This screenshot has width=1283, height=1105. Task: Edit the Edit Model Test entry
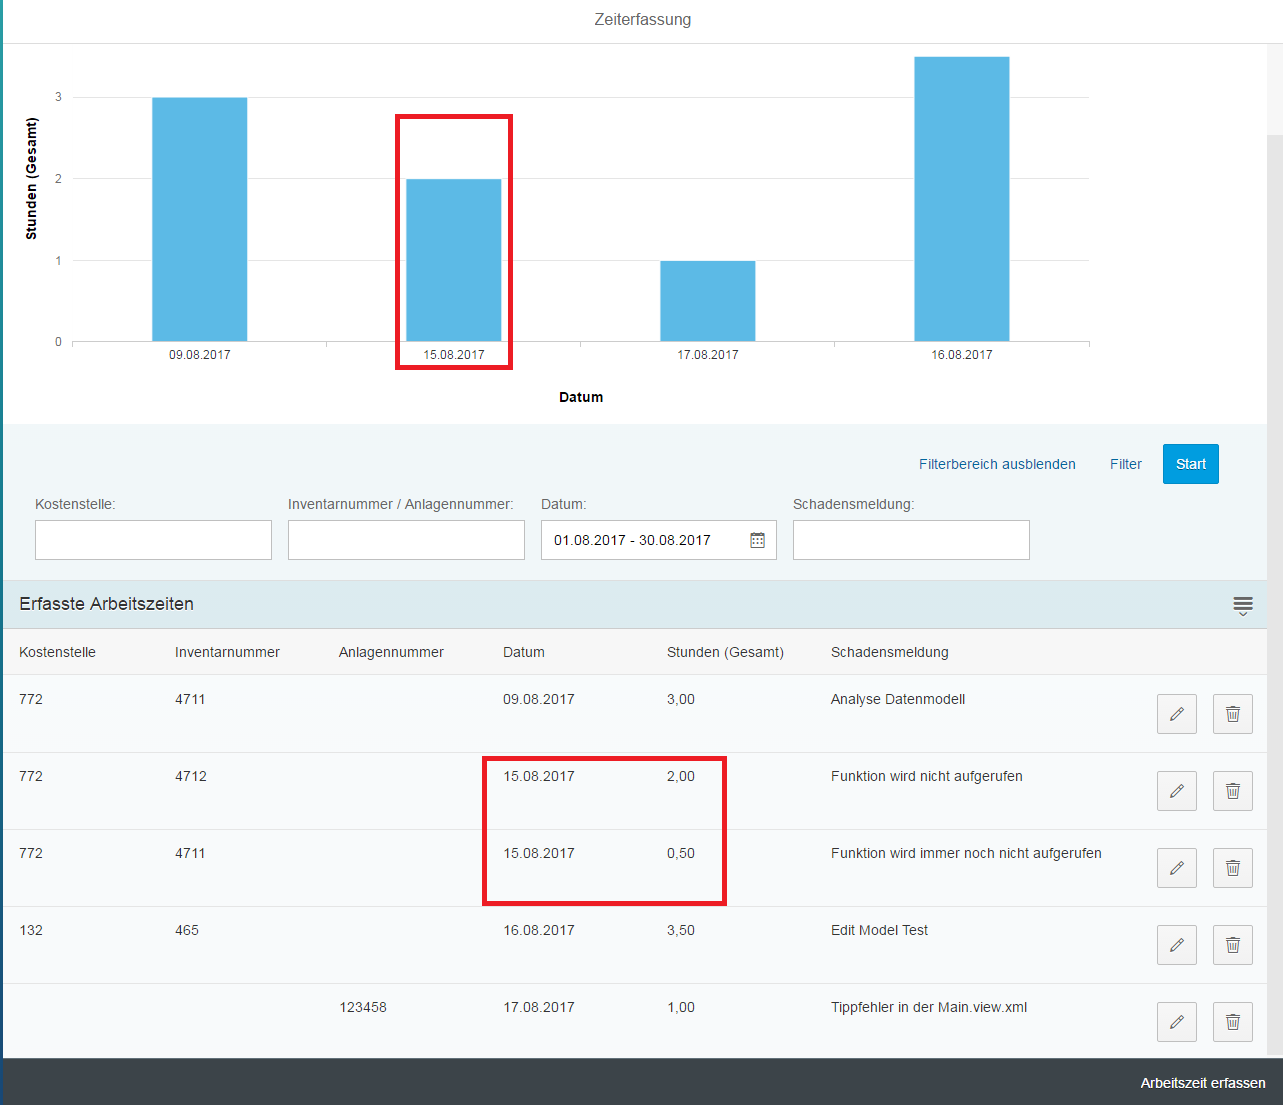click(1177, 945)
